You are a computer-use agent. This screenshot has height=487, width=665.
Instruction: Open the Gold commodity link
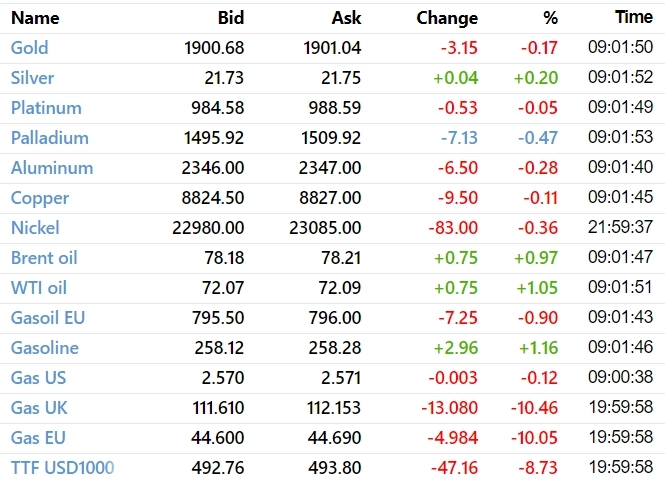pyautogui.click(x=29, y=48)
